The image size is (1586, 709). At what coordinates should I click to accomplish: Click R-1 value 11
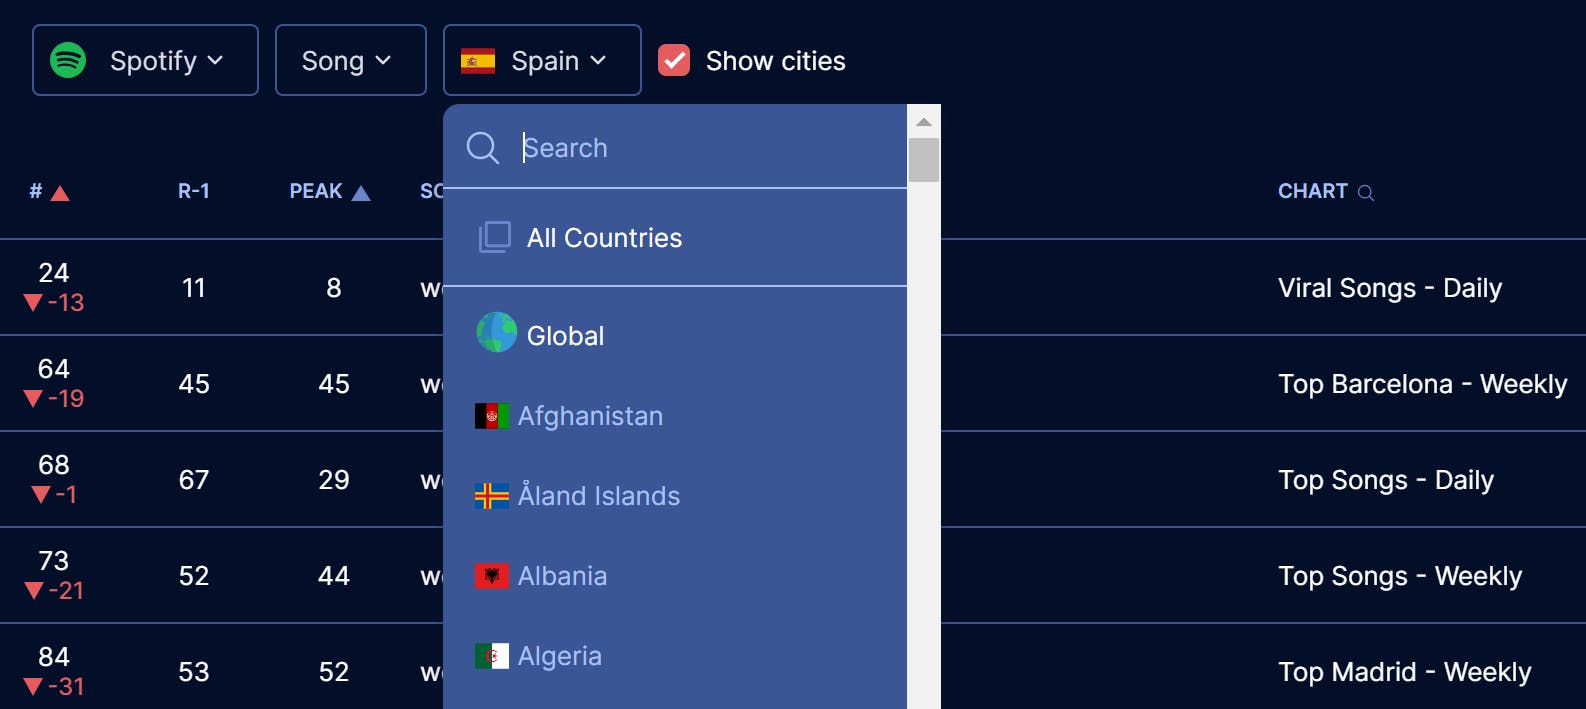coord(194,288)
